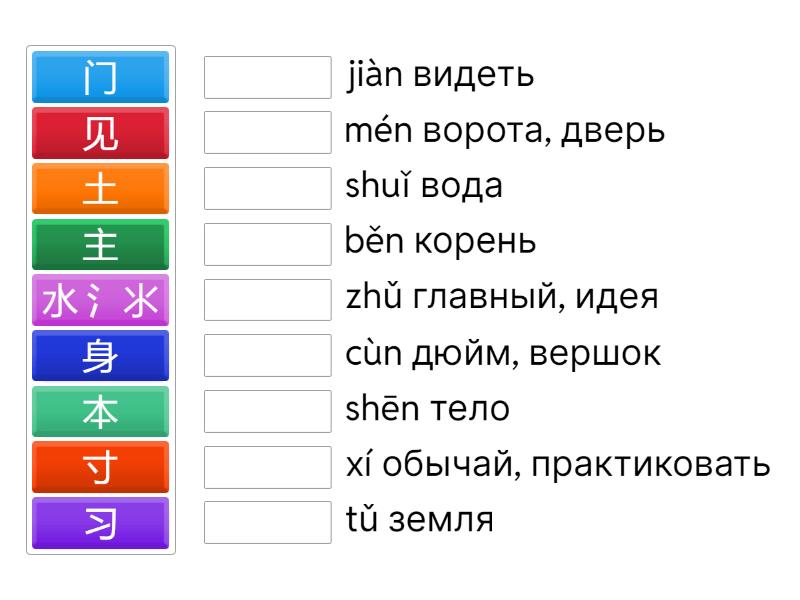This screenshot has height=600, width=800.
Task: Select the answer slot beside cùn дюйм
Action: coord(267,356)
